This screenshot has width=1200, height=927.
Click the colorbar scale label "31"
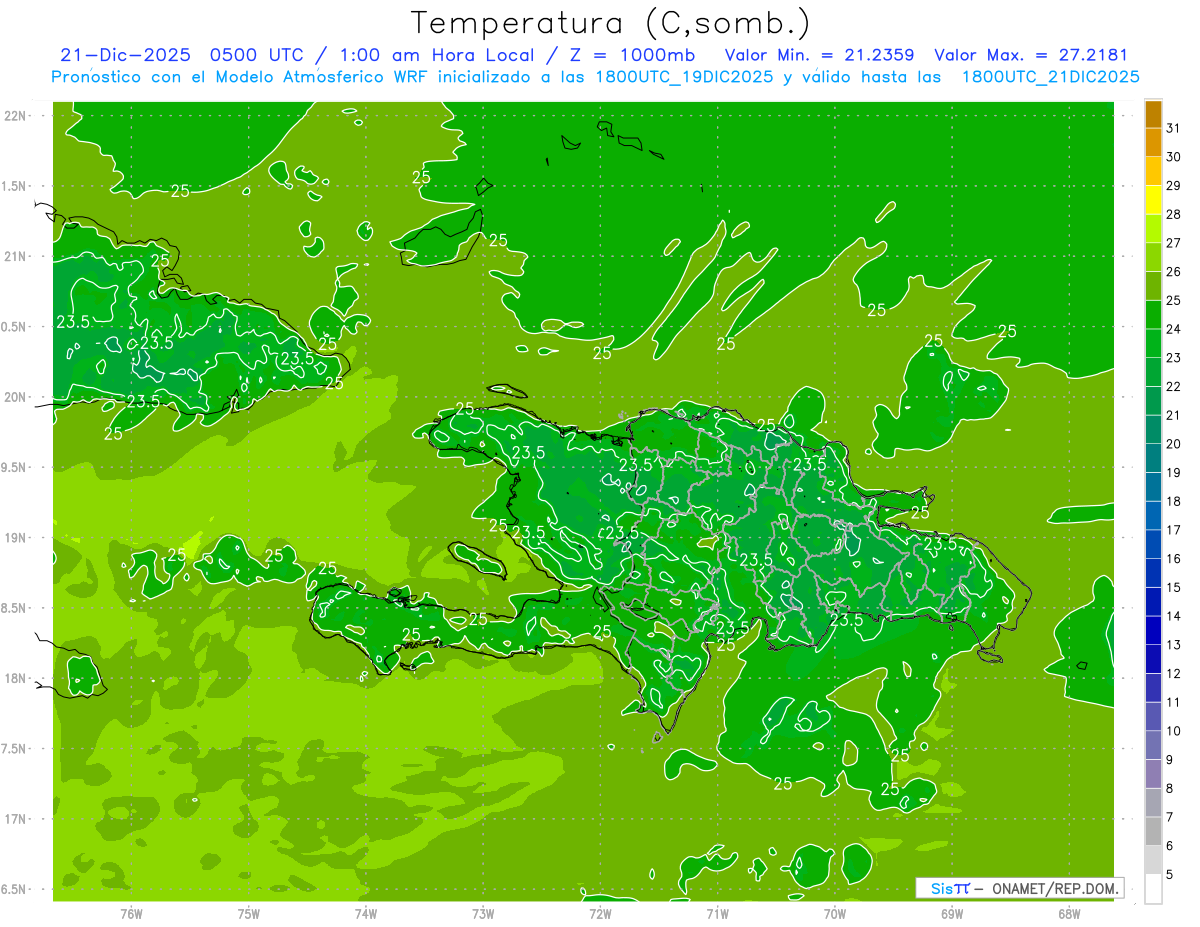(x=1174, y=128)
